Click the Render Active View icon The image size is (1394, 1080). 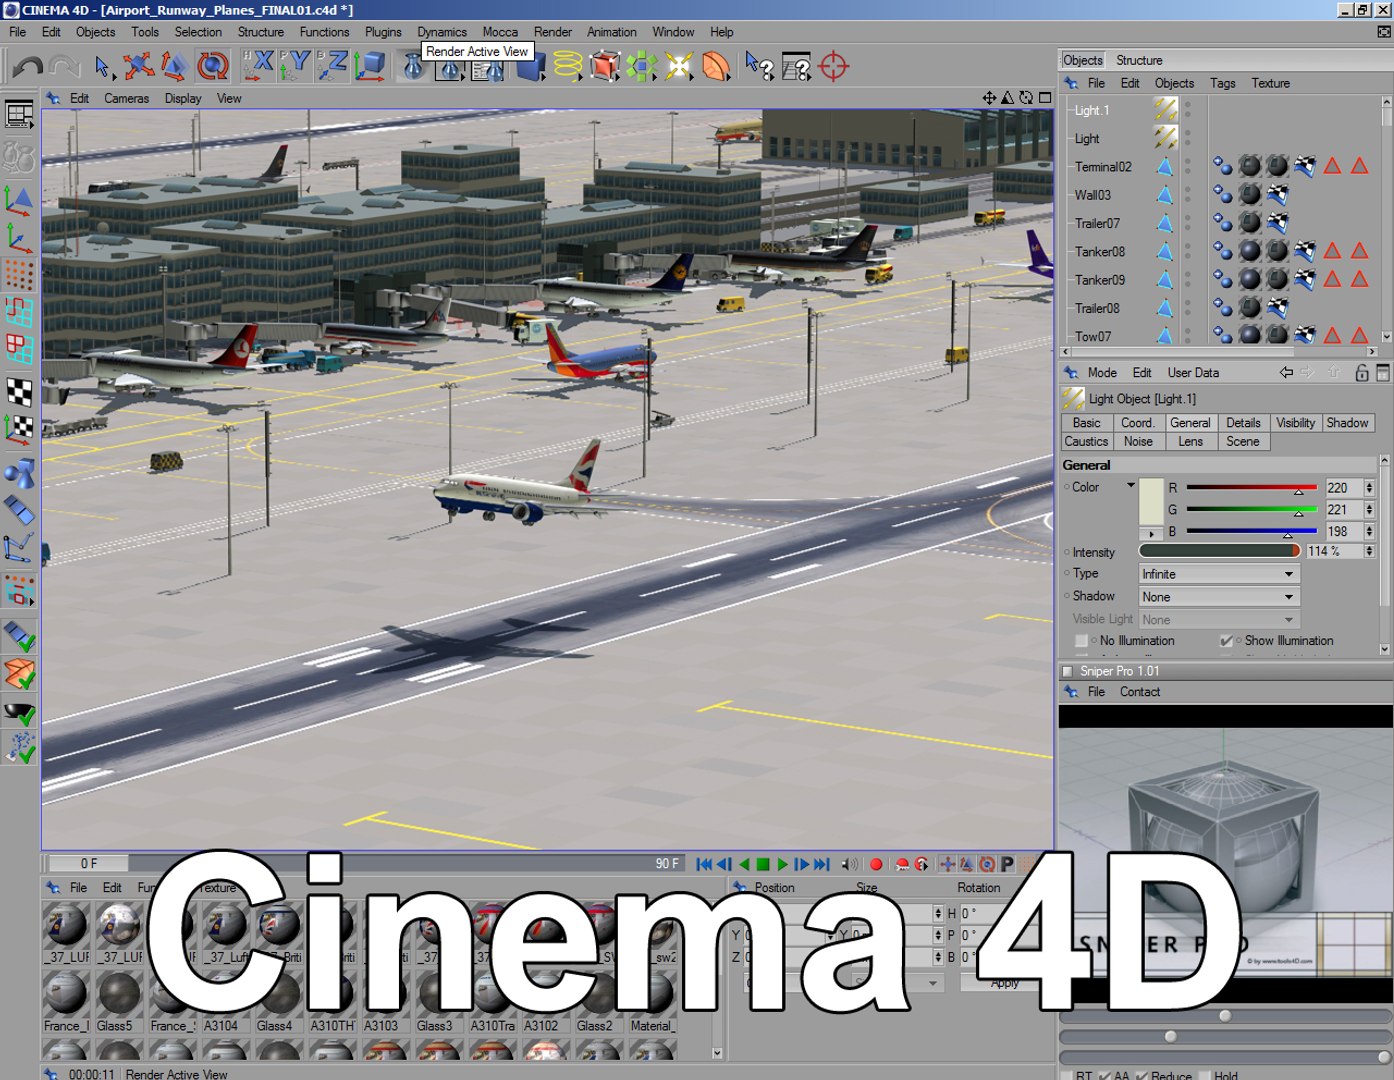pos(413,68)
